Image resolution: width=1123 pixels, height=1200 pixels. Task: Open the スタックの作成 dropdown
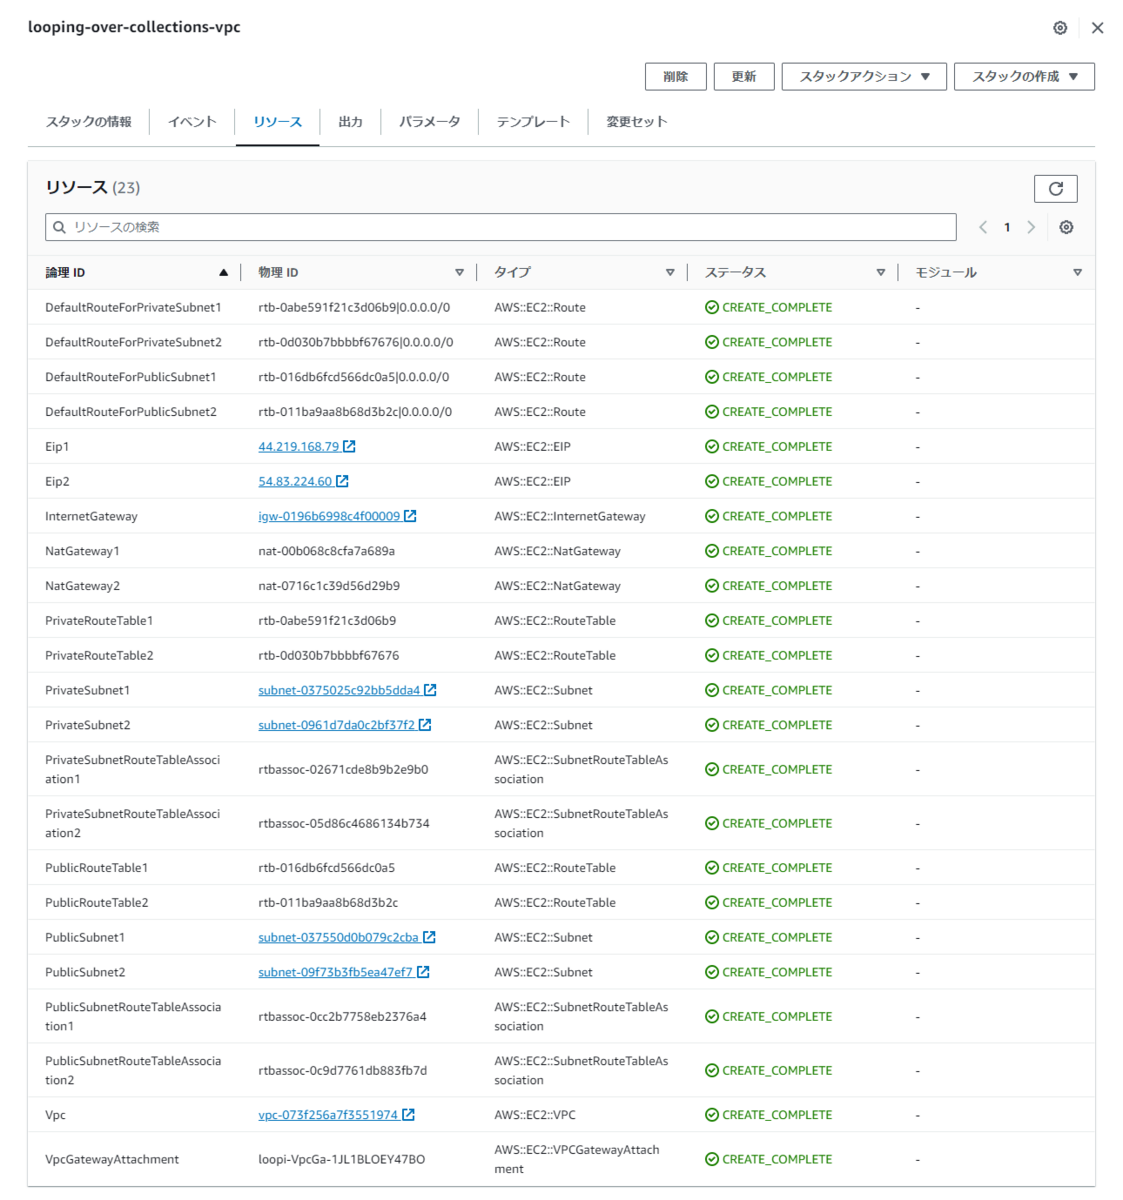coord(1023,76)
